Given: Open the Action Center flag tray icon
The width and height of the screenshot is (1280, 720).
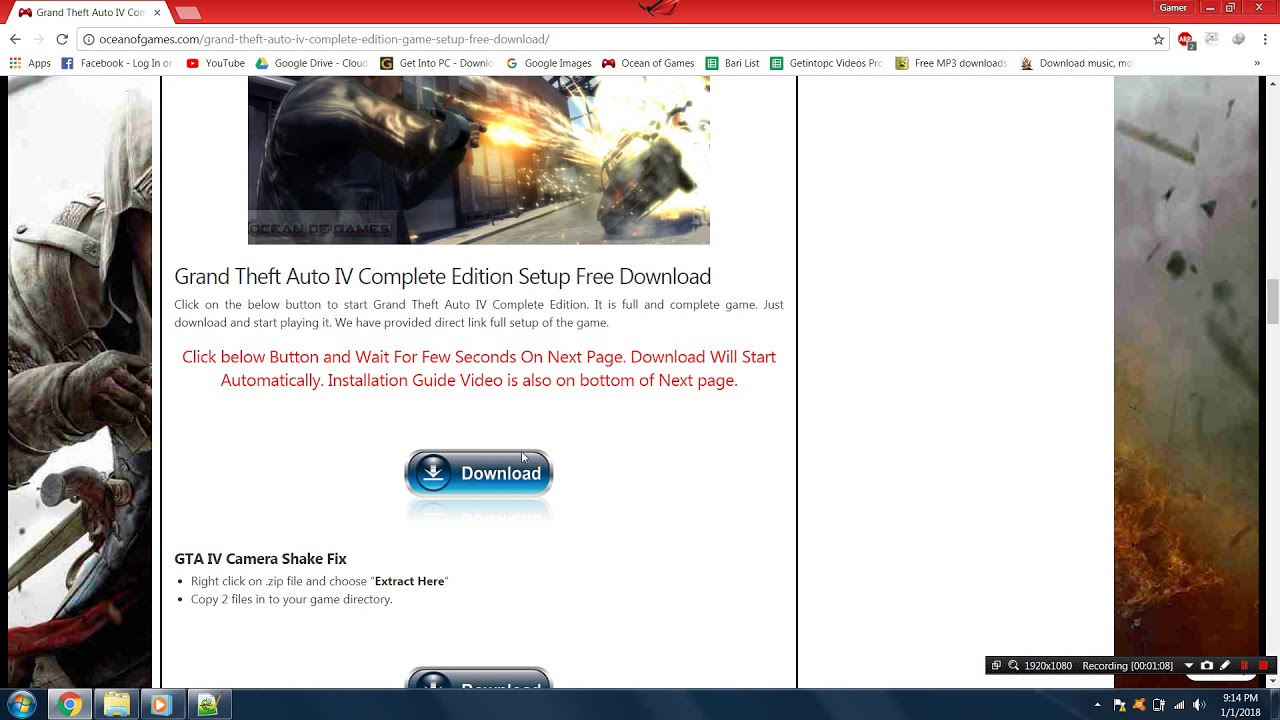Looking at the screenshot, I should [x=1119, y=705].
